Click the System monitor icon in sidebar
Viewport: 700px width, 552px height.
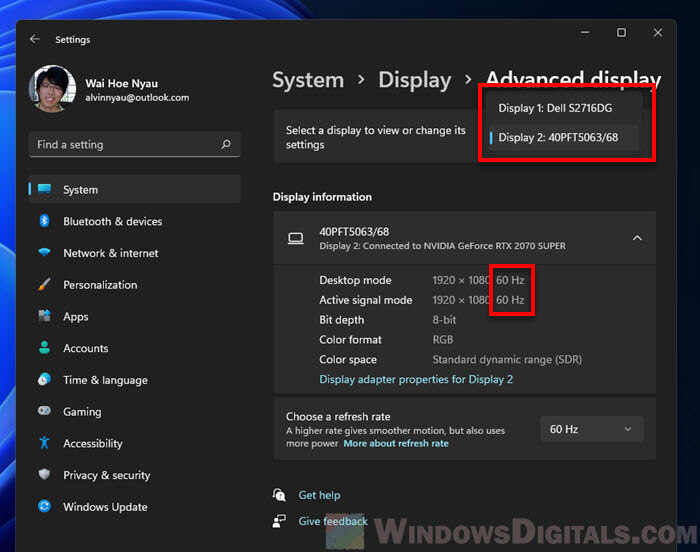44,189
